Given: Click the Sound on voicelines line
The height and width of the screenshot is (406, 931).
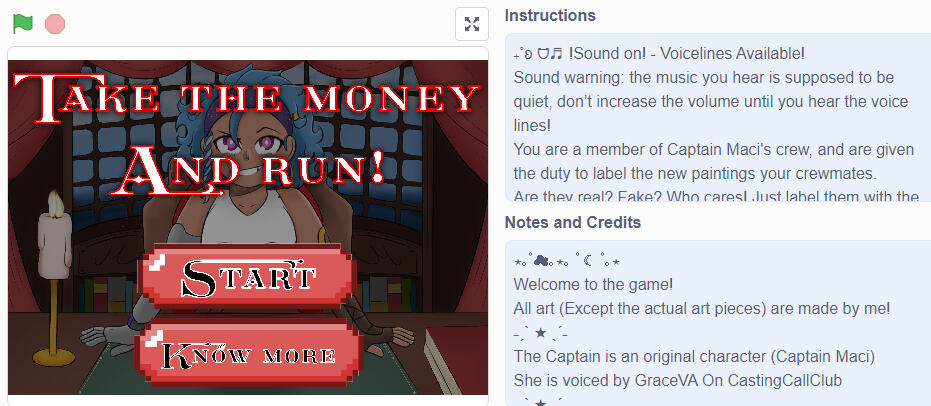Looking at the screenshot, I should click(659, 53).
